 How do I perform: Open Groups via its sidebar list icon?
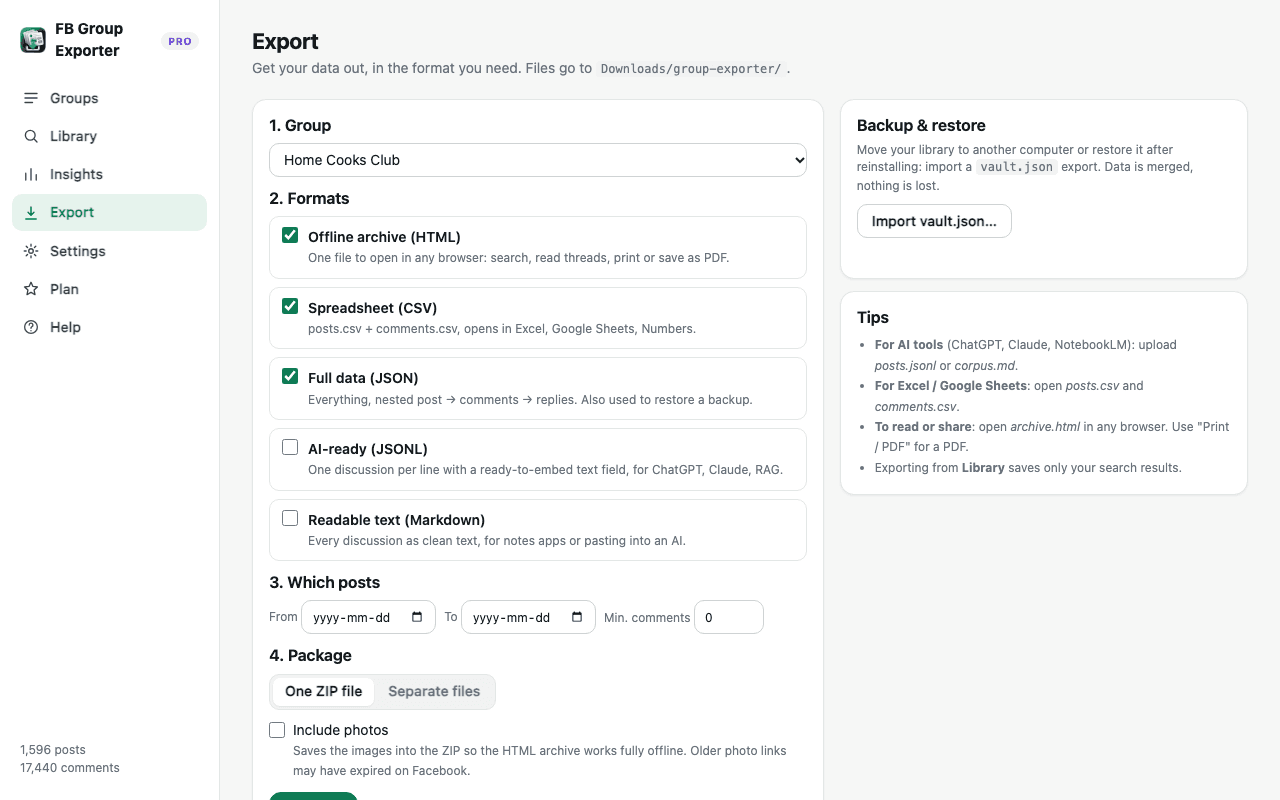click(31, 98)
